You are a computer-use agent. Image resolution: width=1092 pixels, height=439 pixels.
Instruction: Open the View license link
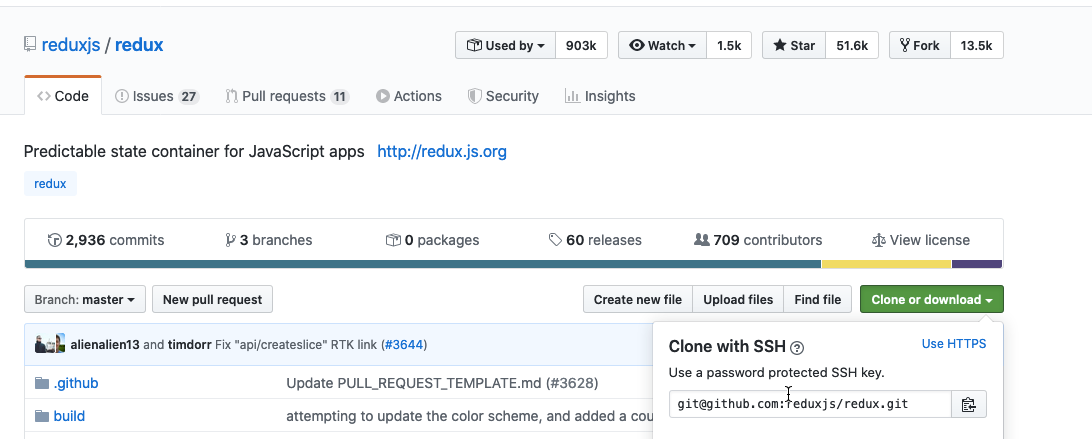921,240
